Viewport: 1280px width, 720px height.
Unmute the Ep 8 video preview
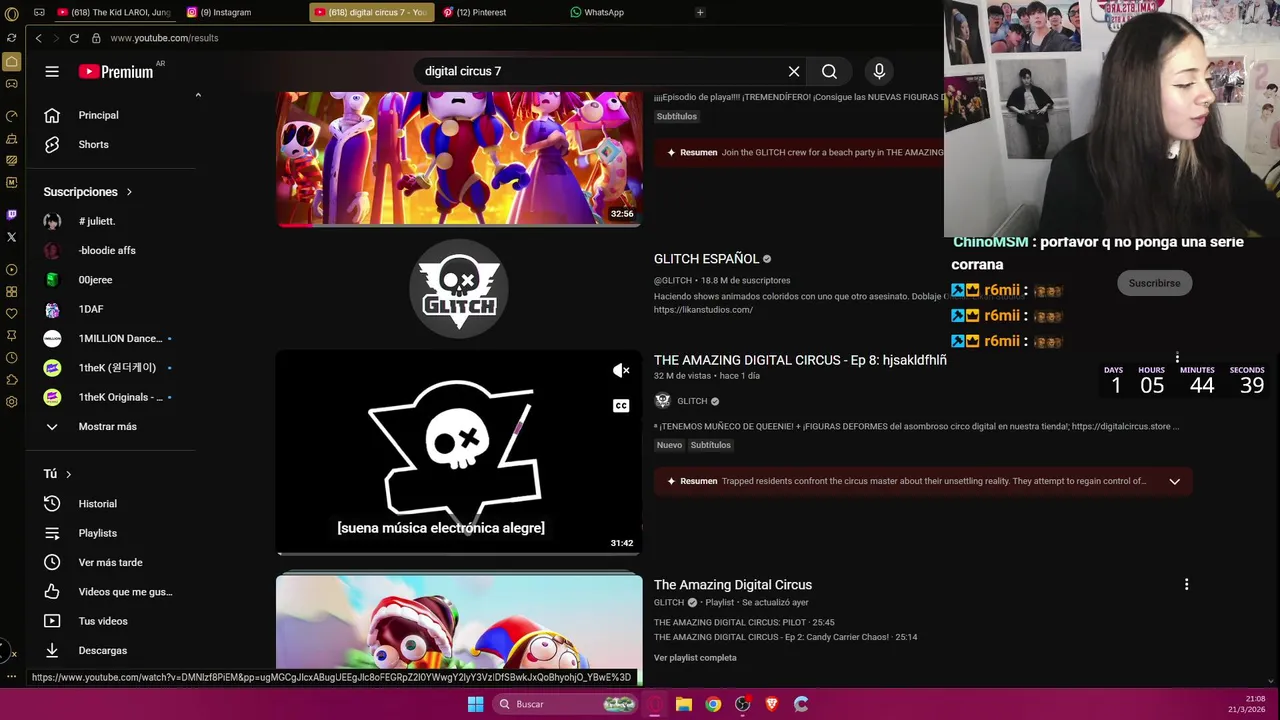(x=621, y=370)
